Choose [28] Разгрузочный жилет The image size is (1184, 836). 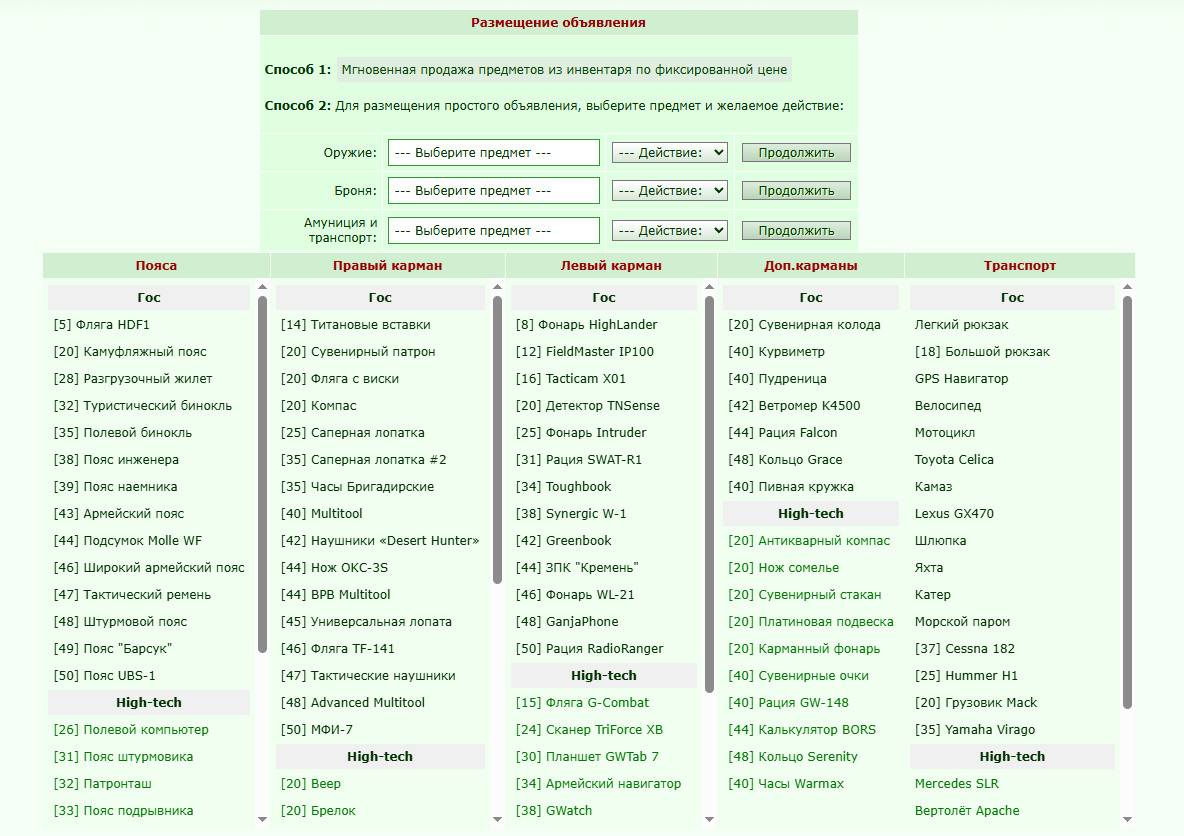click(x=133, y=379)
